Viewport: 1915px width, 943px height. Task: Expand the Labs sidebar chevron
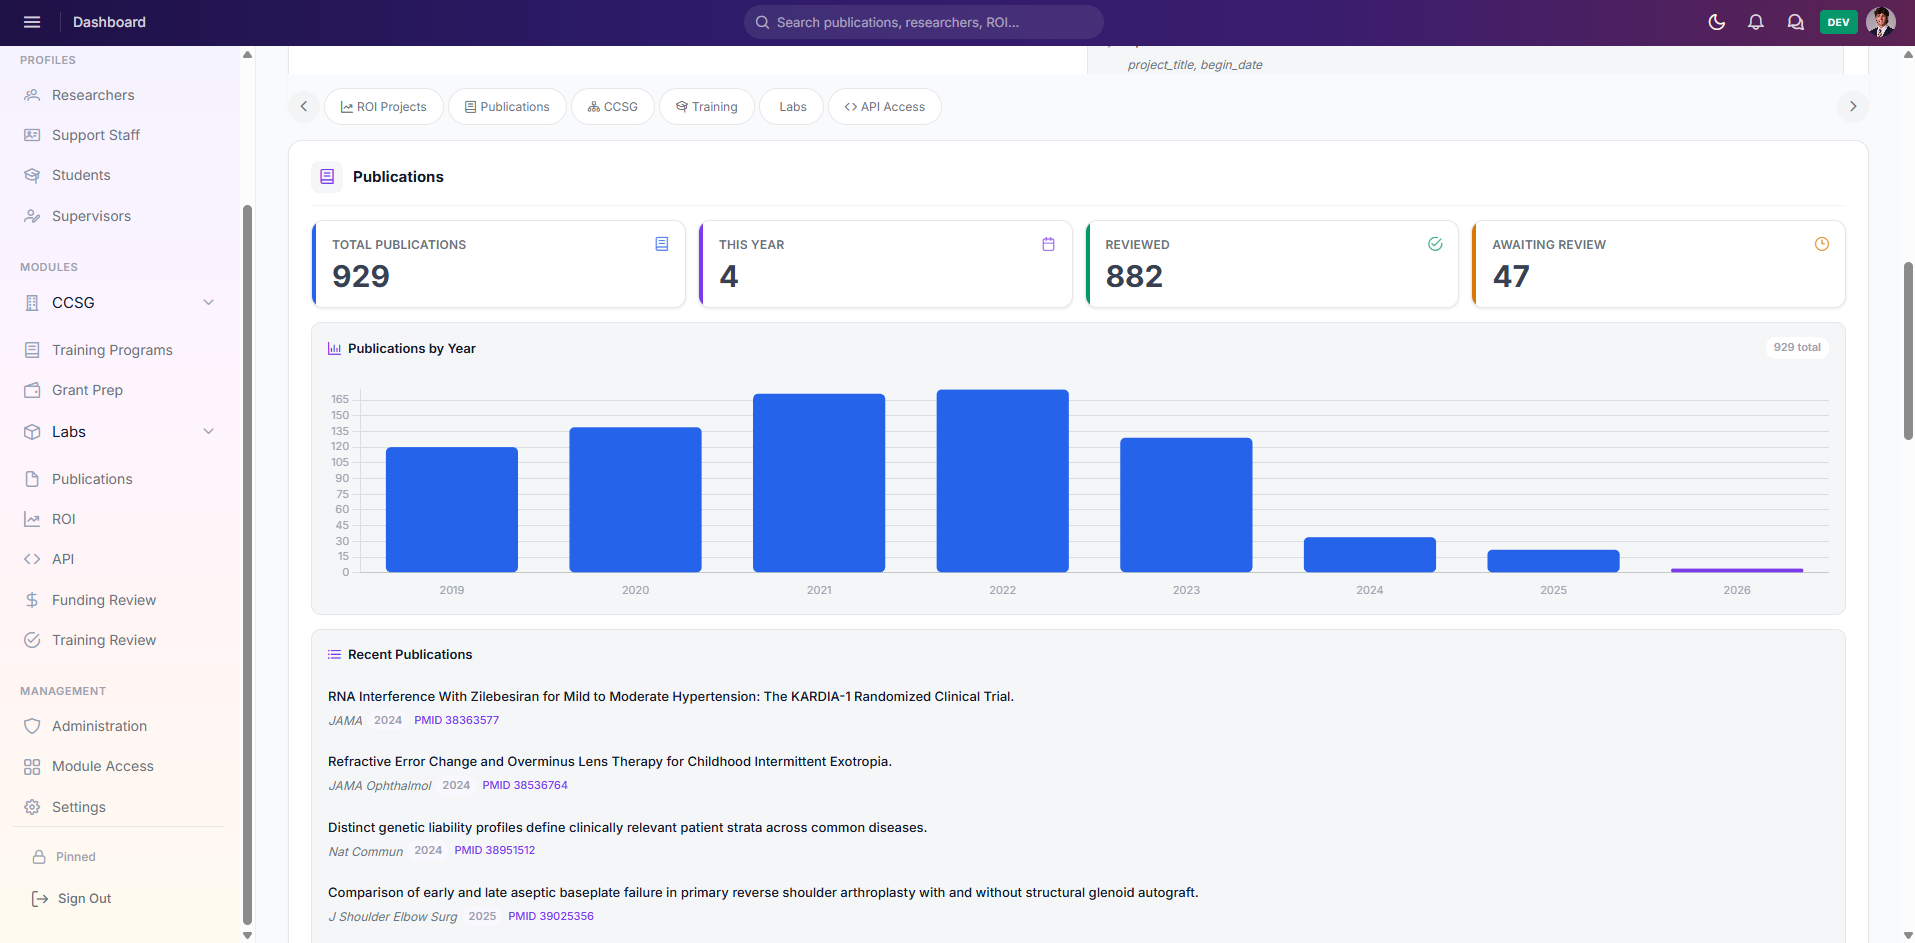tap(209, 432)
